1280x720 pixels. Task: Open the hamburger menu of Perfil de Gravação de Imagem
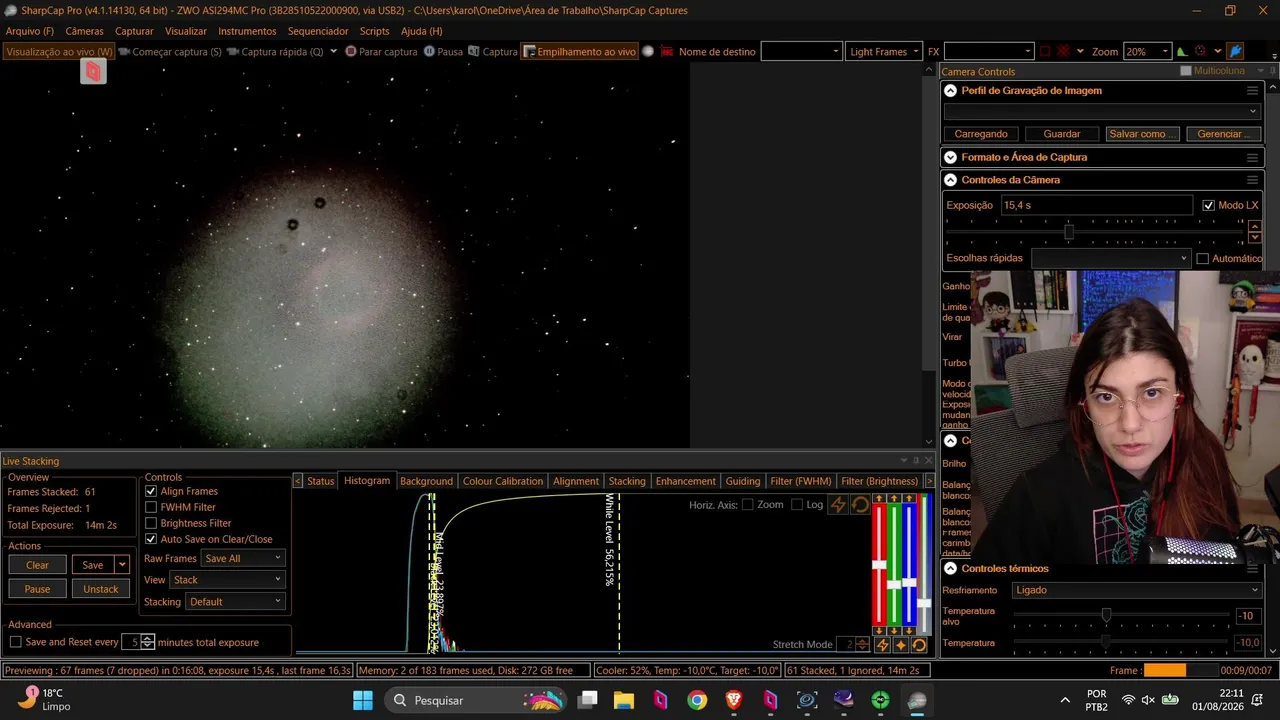[1252, 90]
